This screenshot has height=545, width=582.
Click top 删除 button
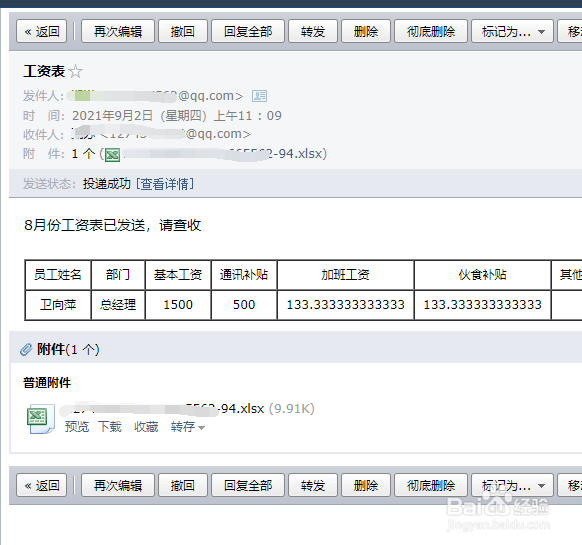point(366,32)
